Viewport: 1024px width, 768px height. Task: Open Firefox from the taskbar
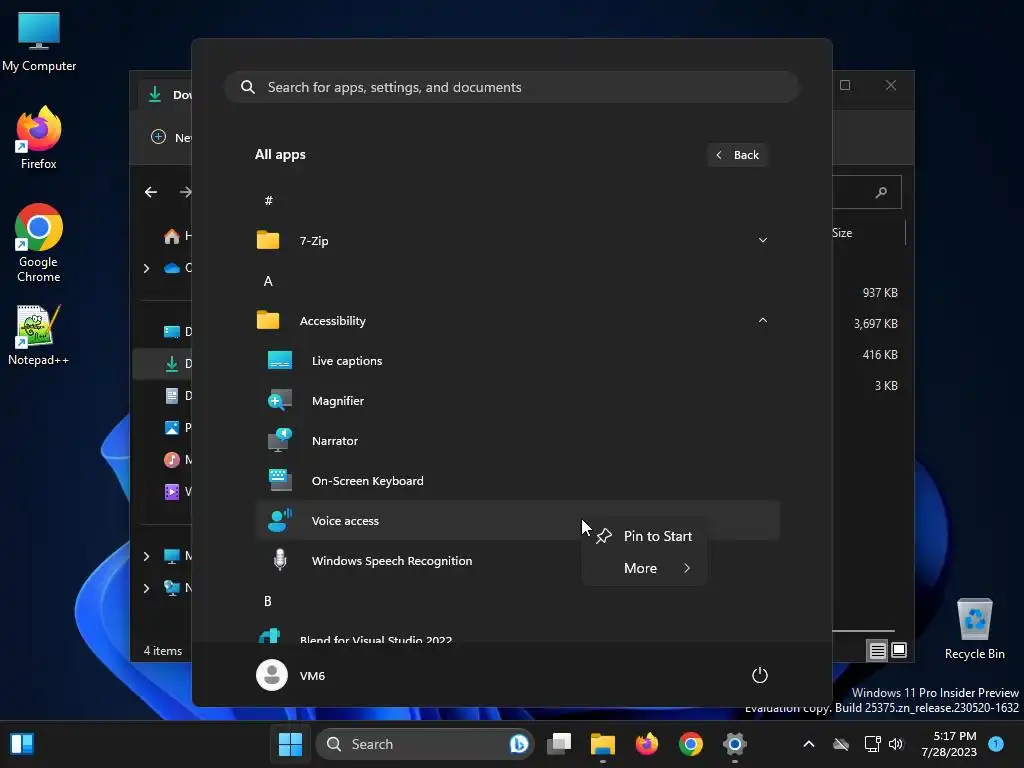[647, 744]
